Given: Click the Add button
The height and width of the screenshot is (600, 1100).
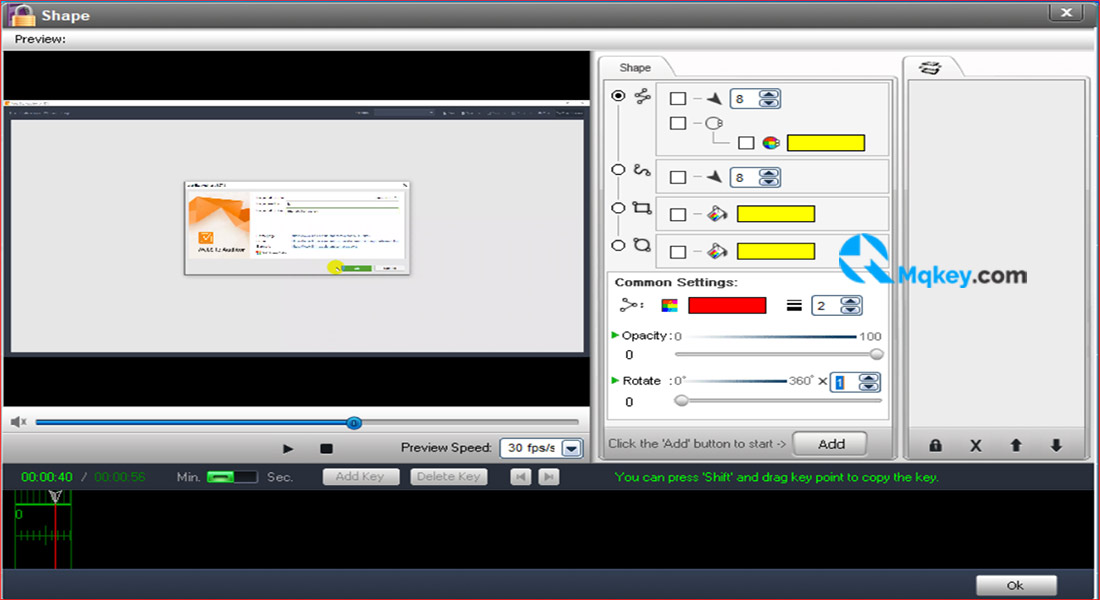Looking at the screenshot, I should [x=831, y=444].
